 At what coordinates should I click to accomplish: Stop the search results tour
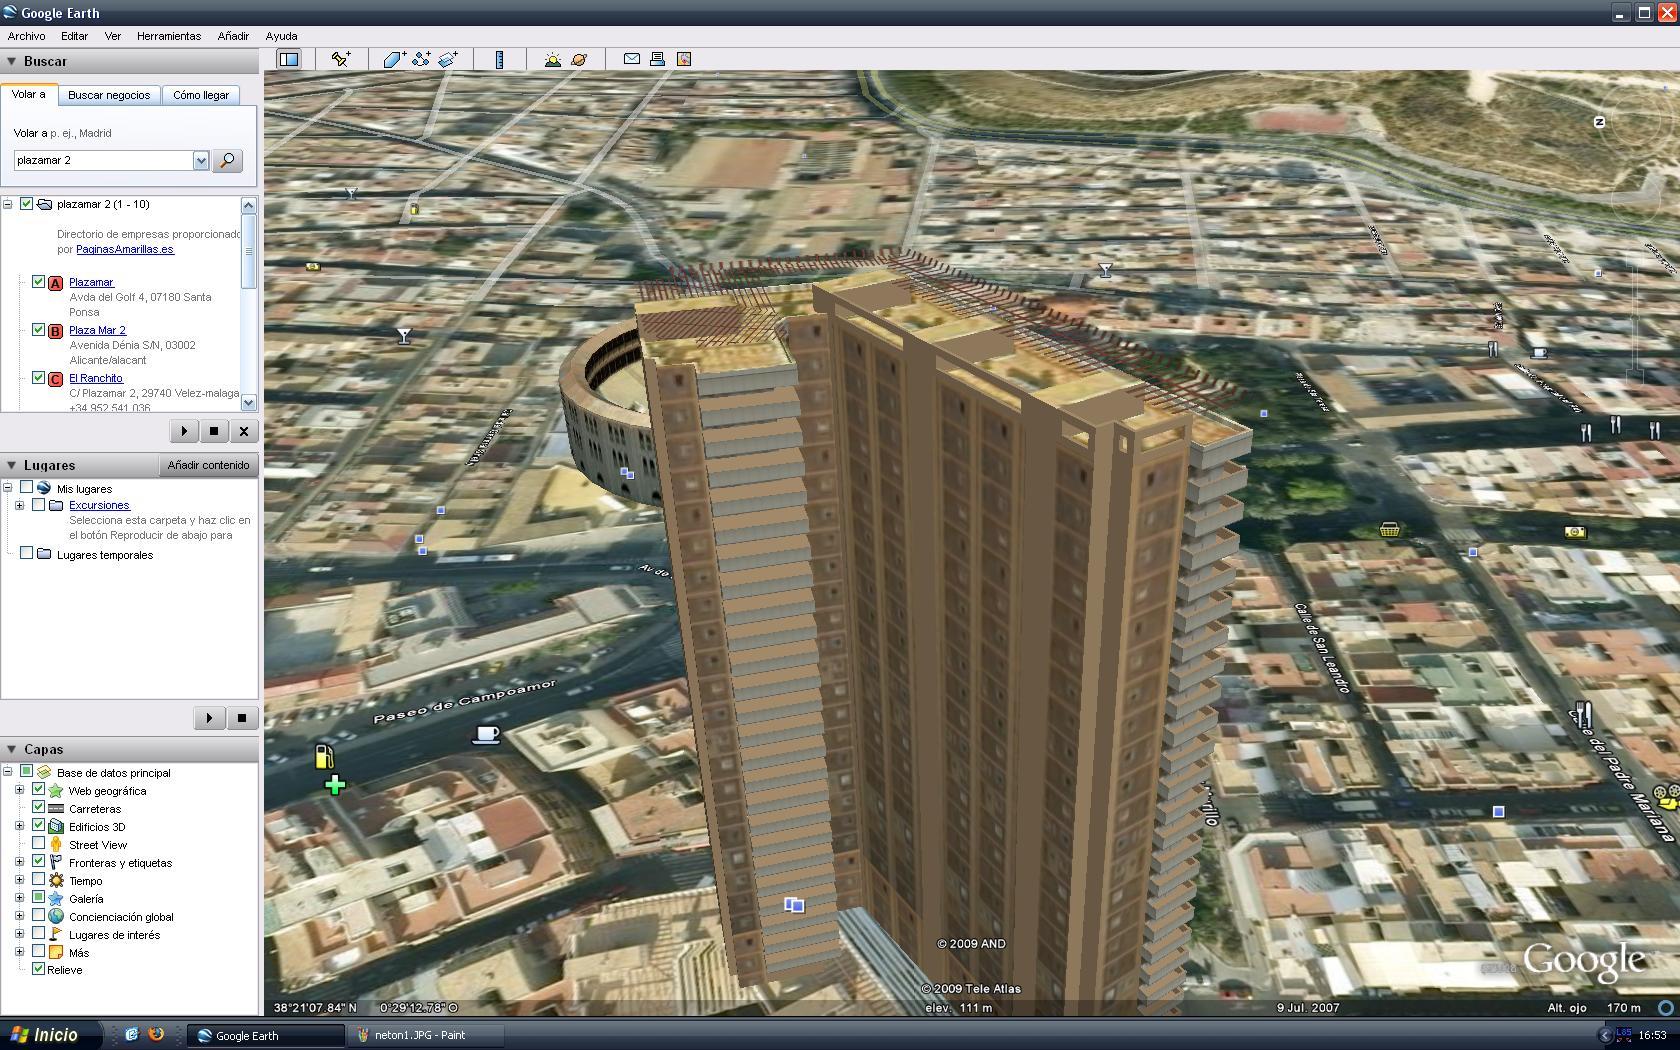pyautogui.click(x=213, y=431)
